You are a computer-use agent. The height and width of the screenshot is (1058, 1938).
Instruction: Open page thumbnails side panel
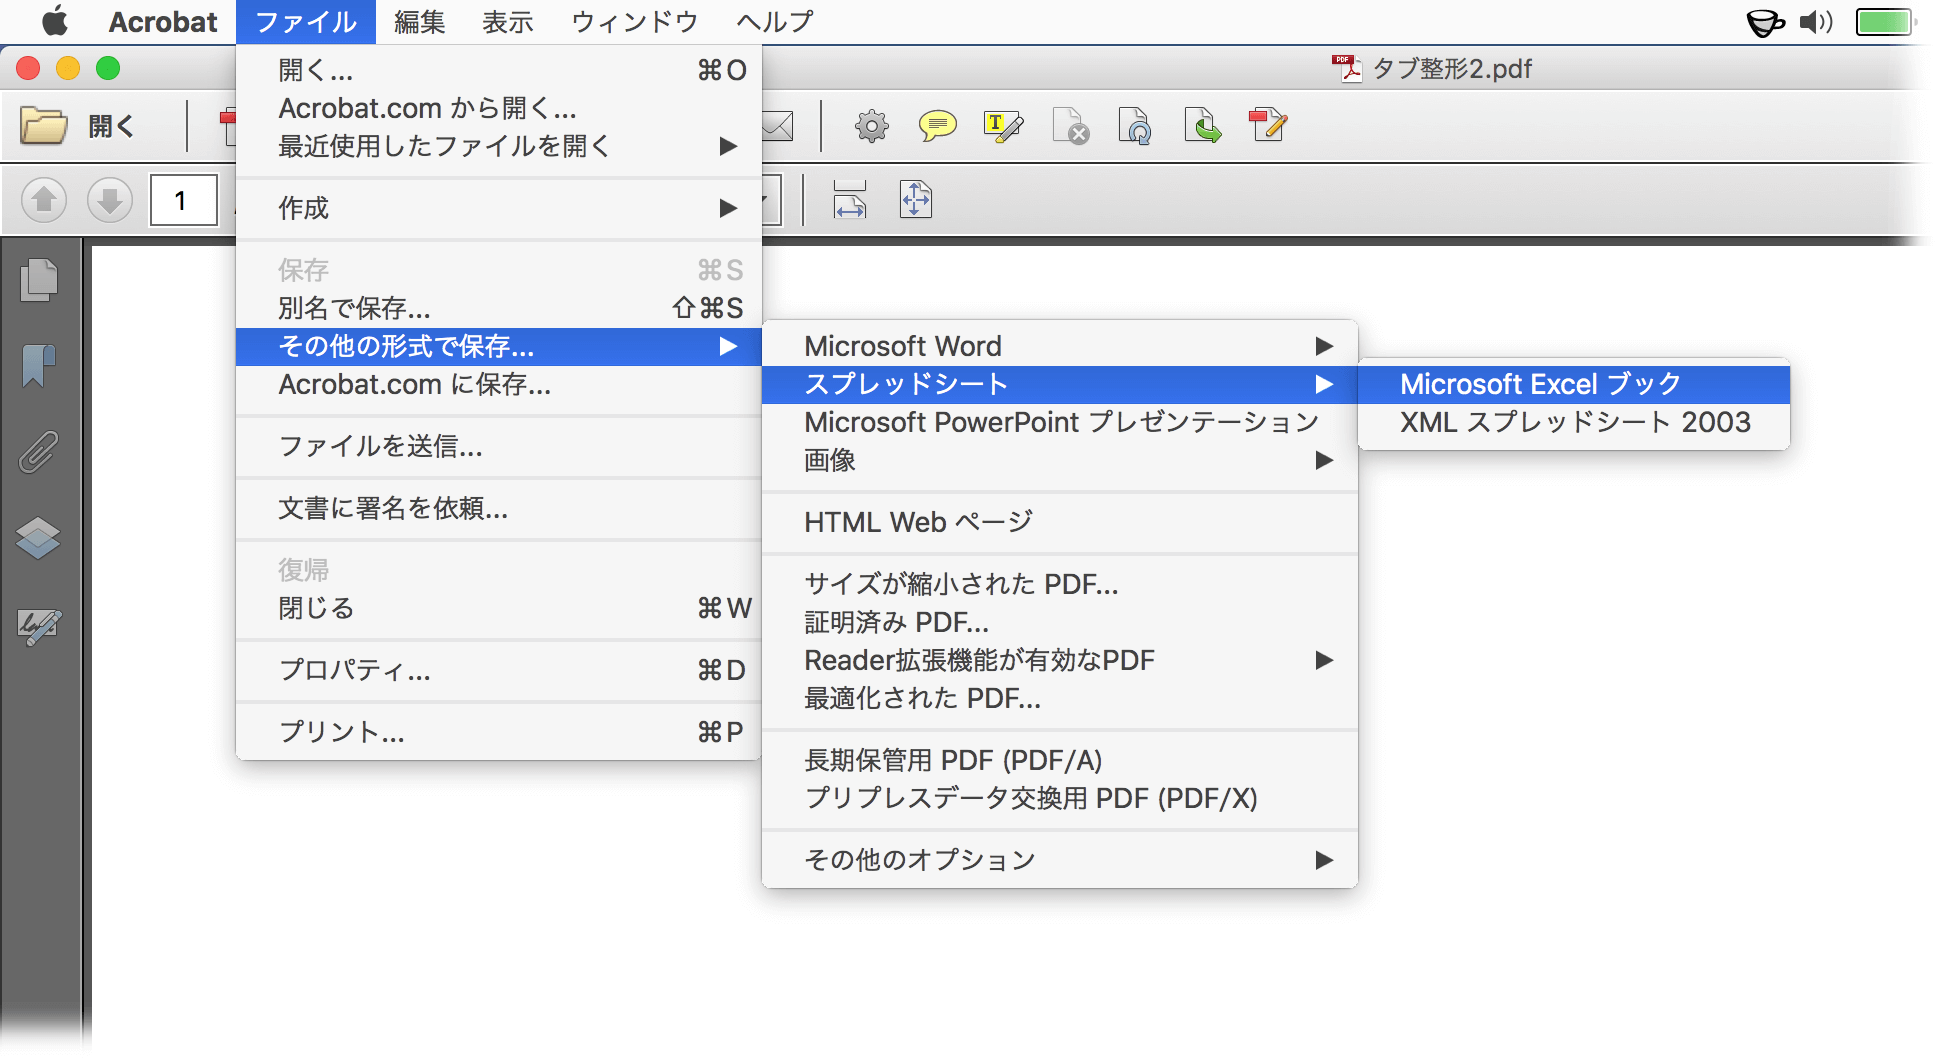39,281
